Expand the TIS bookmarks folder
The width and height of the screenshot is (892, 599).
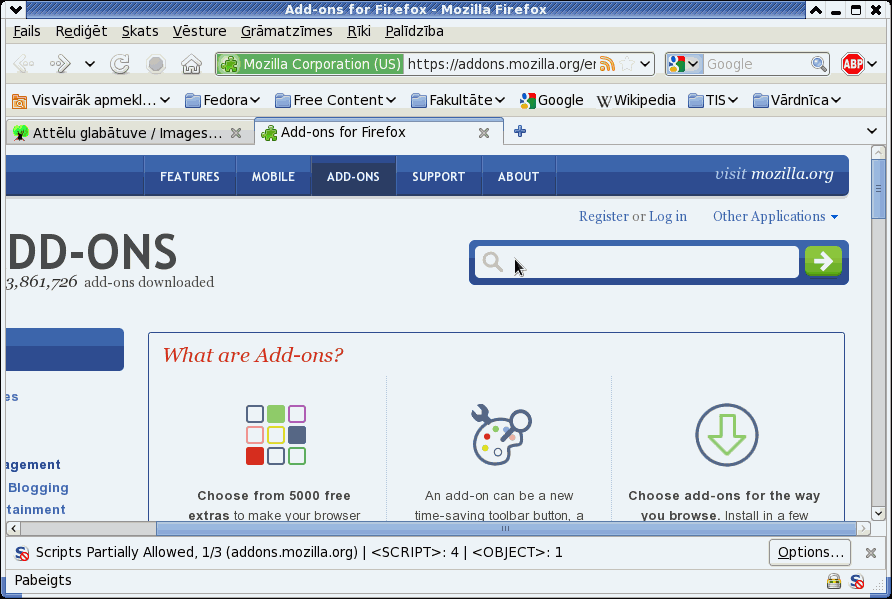click(x=713, y=101)
